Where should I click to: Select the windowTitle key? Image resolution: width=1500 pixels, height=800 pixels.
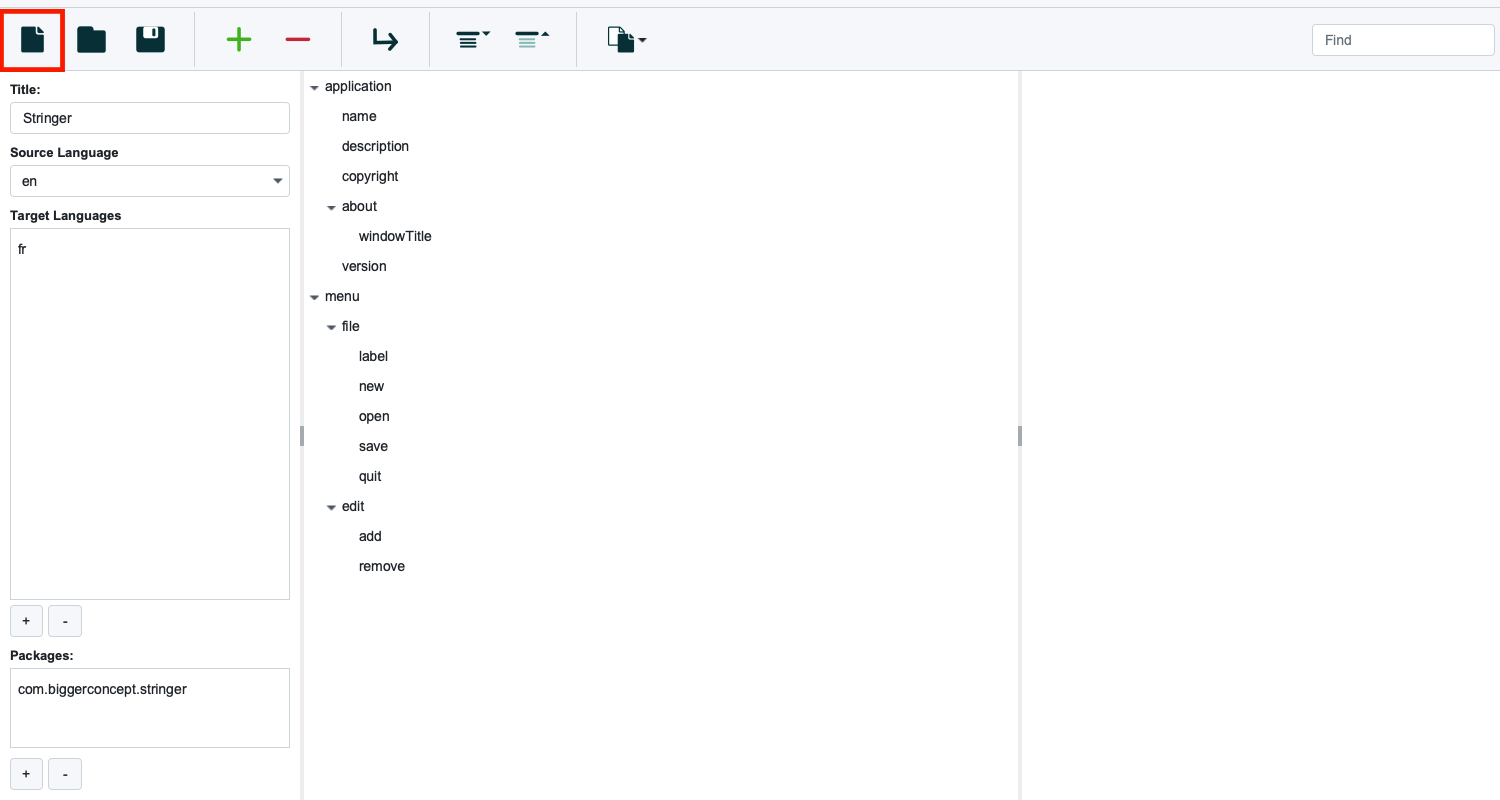[395, 236]
